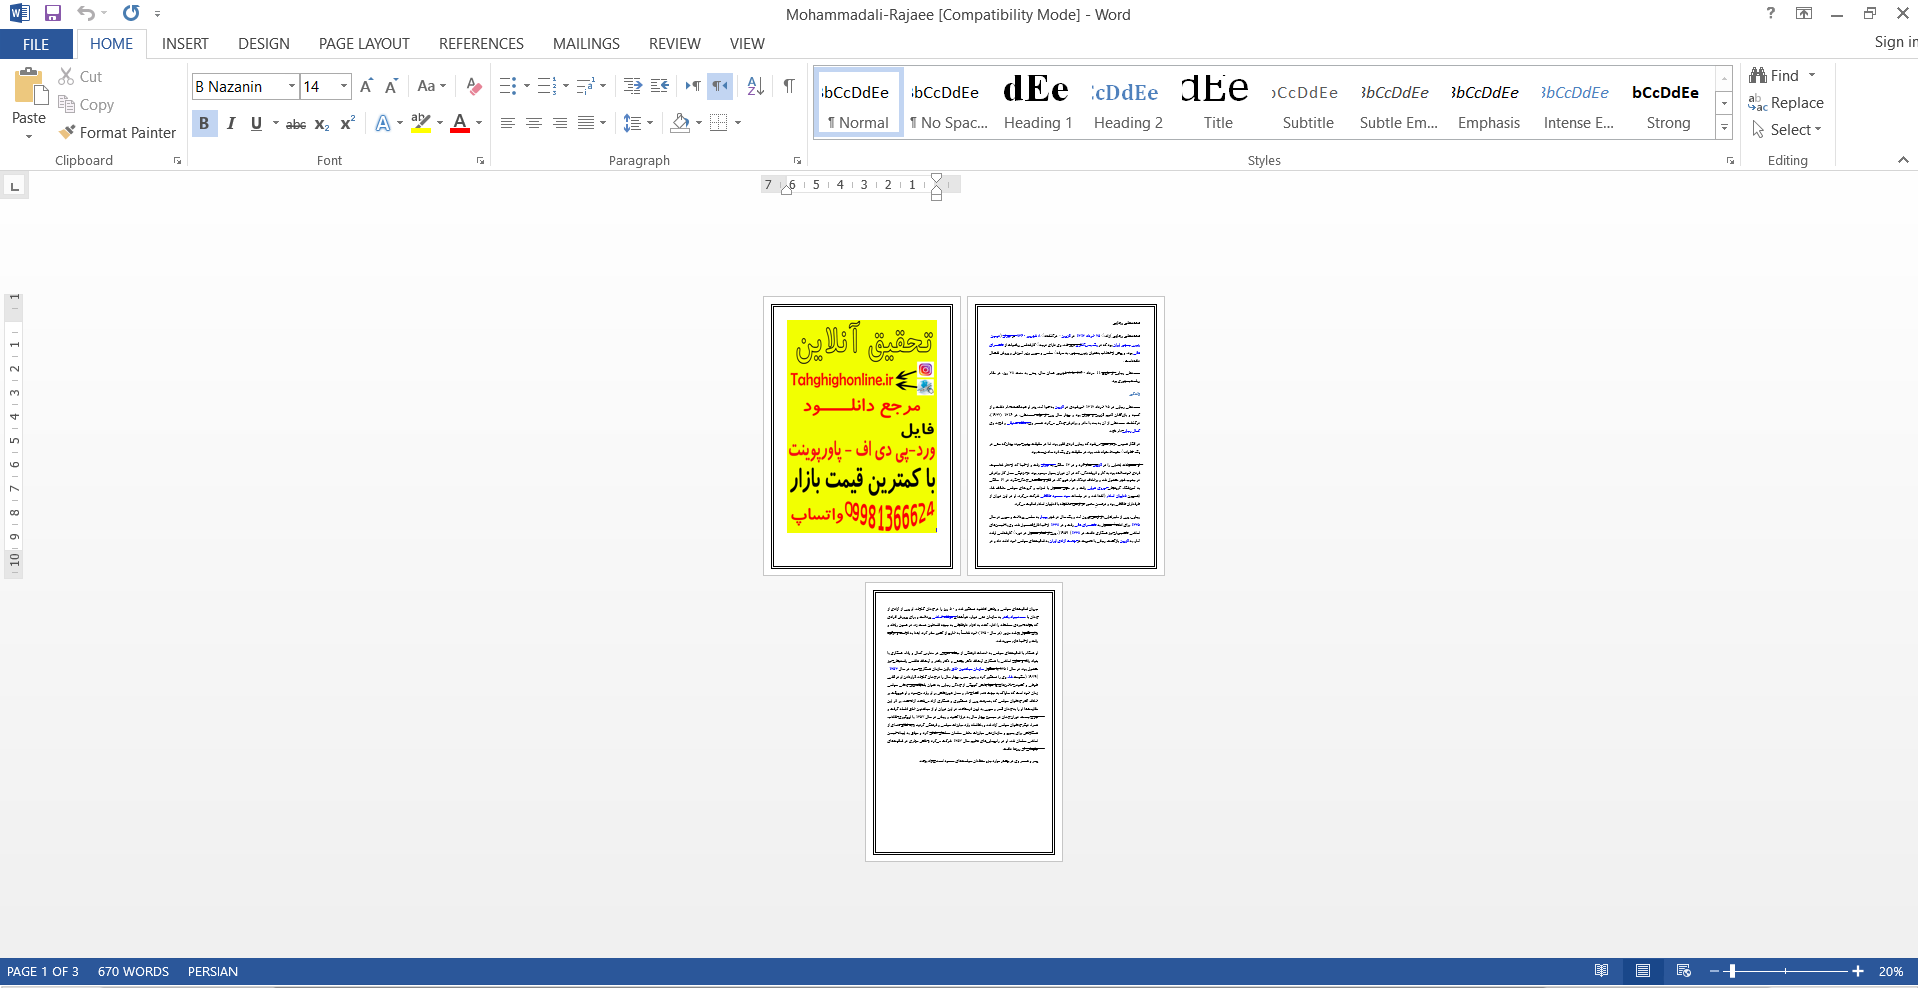Open Line Spacing dropdown
Image resolution: width=1918 pixels, height=988 pixels.
(x=637, y=123)
